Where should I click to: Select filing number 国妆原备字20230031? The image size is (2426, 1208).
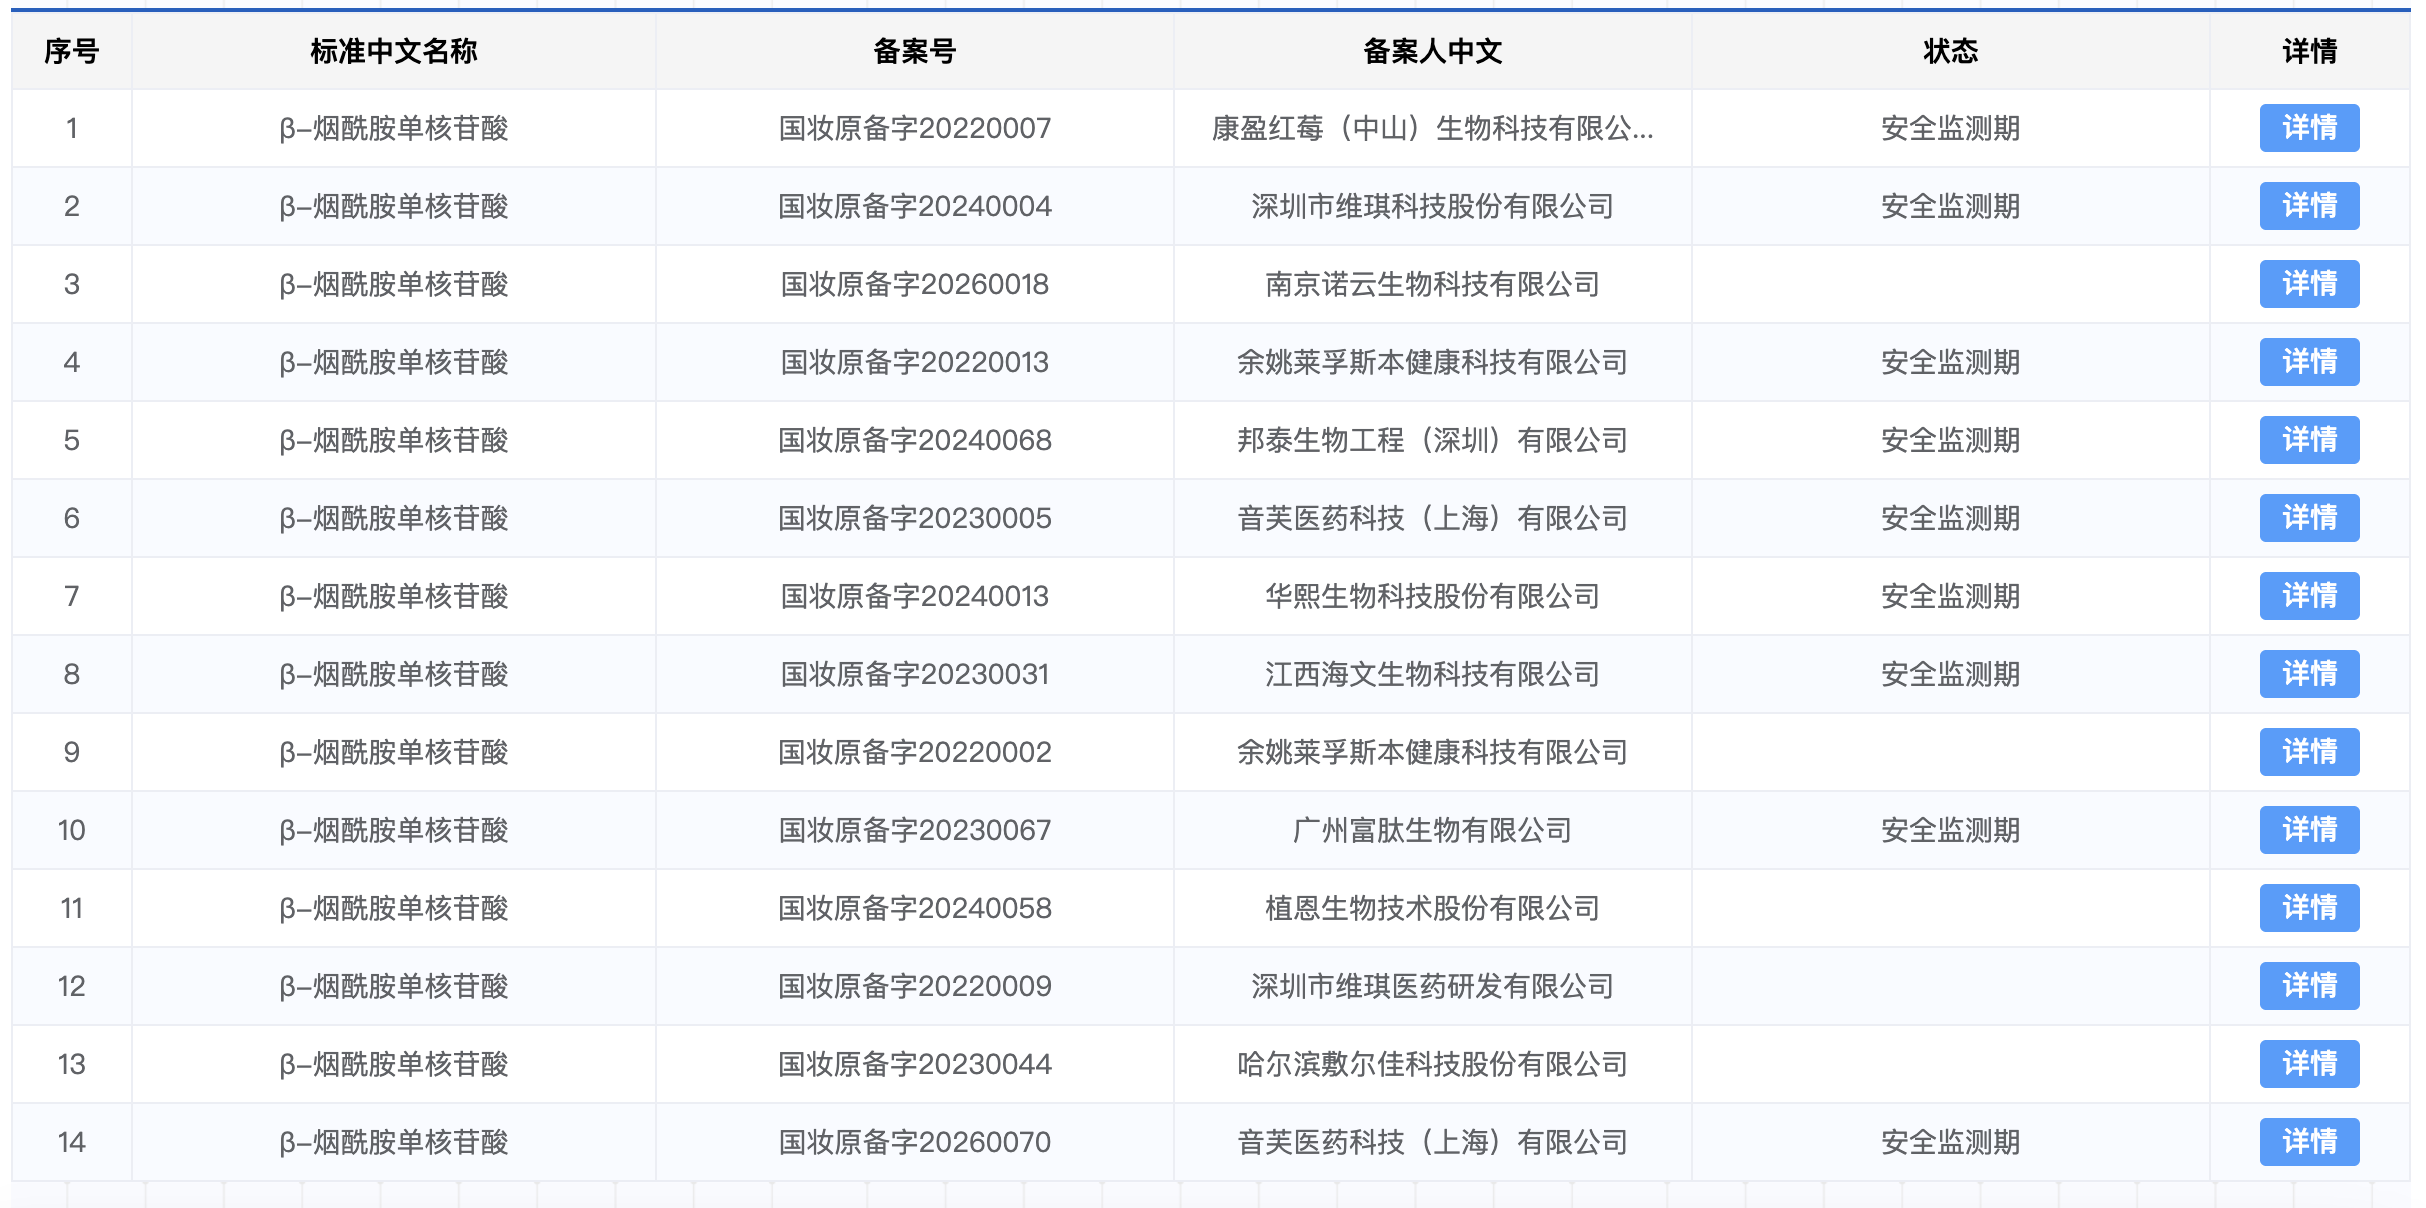[x=915, y=674]
